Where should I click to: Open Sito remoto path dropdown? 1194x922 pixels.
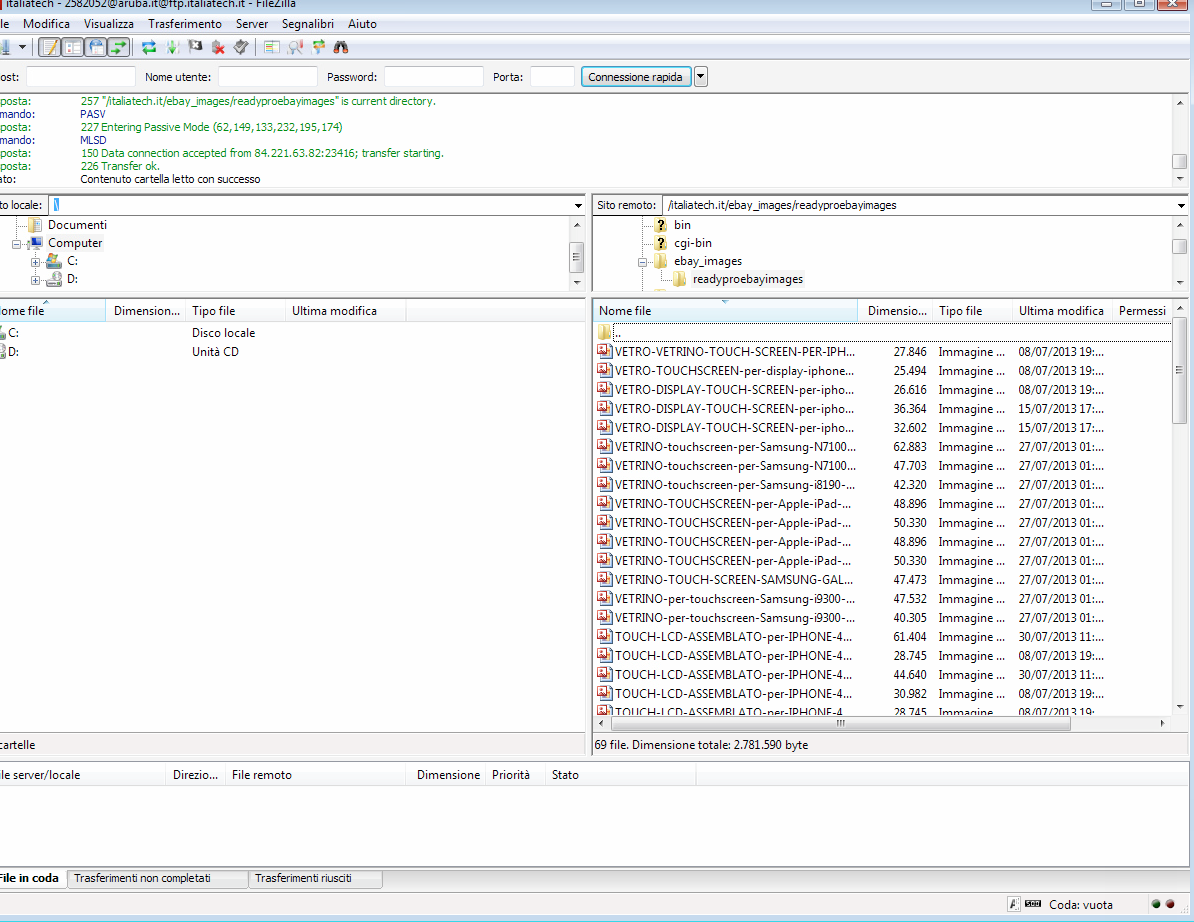pyautogui.click(x=1181, y=206)
